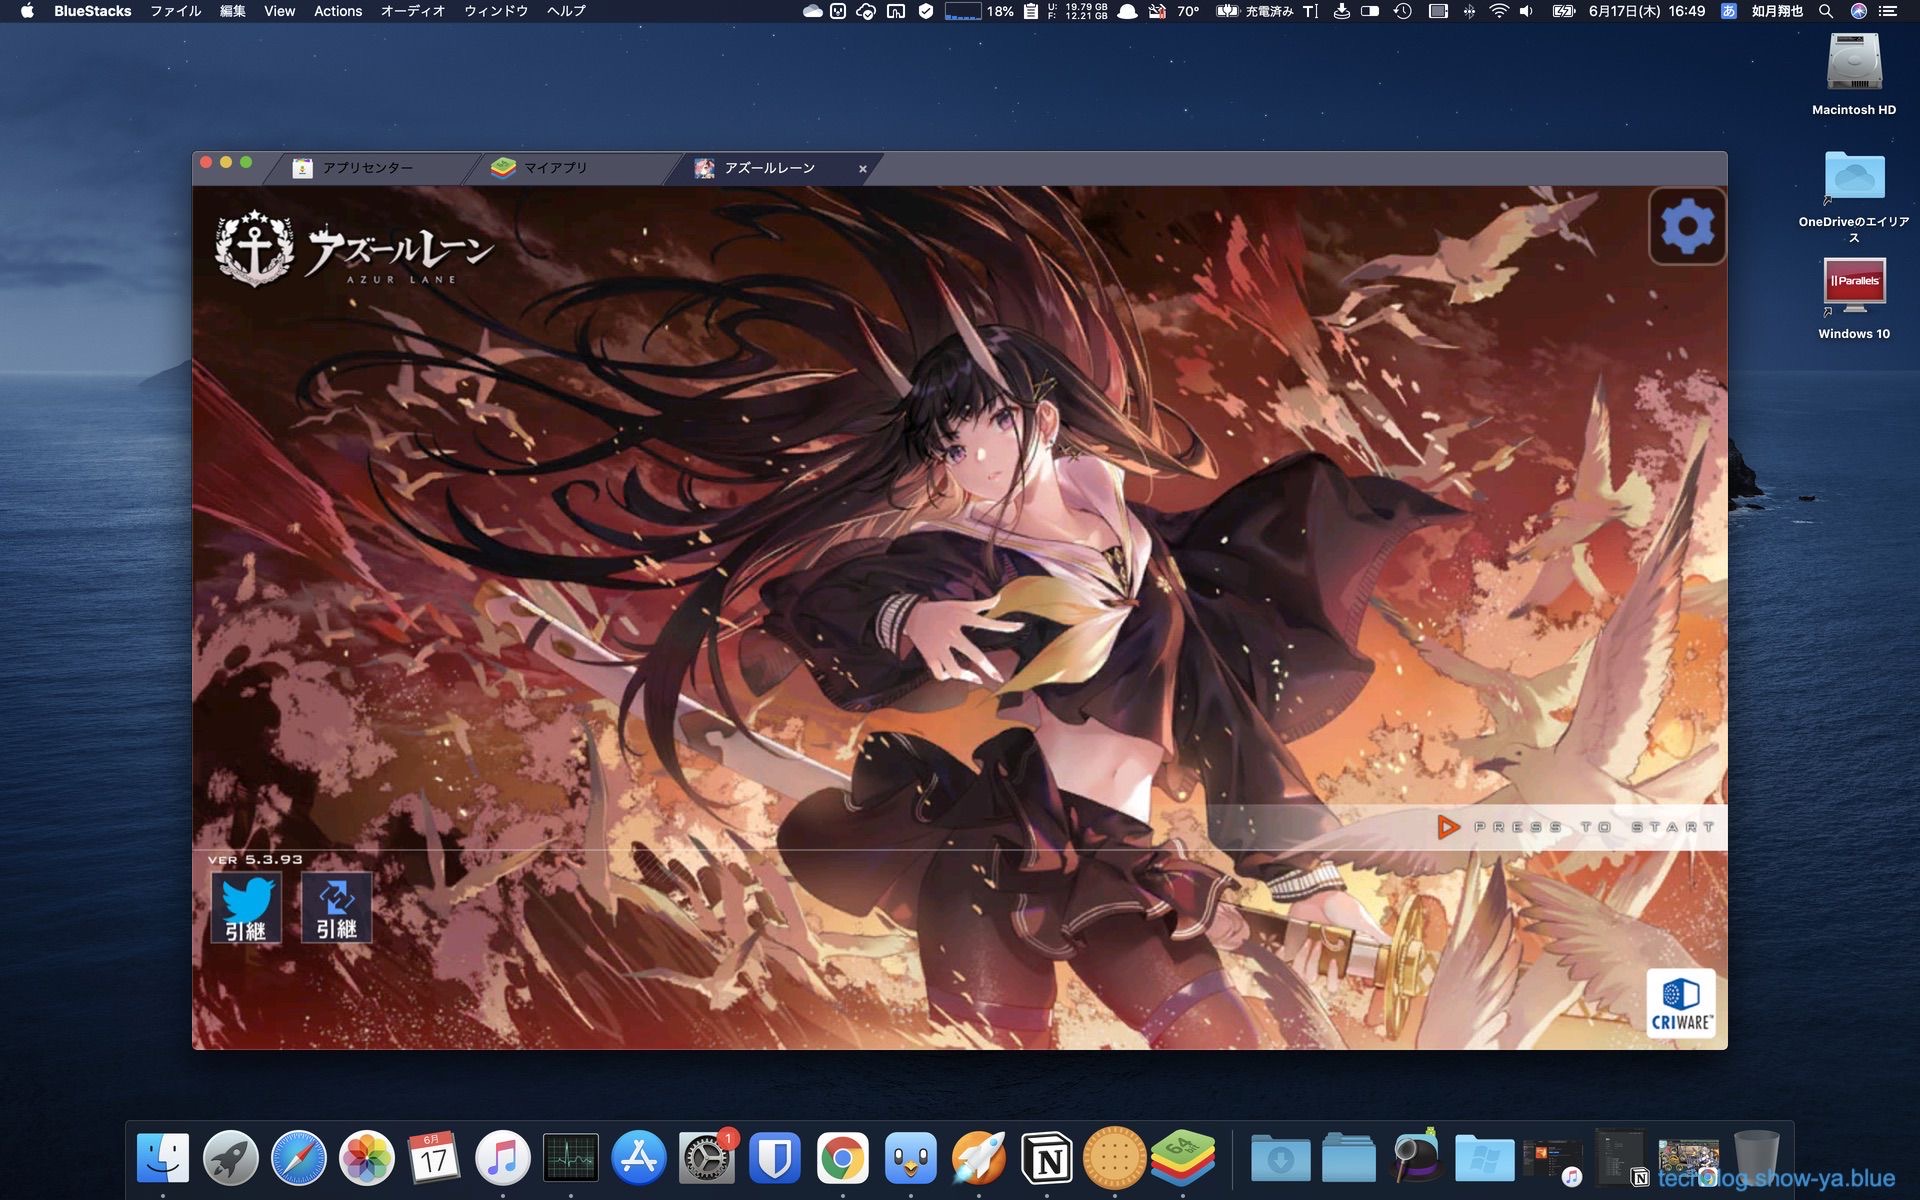Open the ウィンドウ menu

(x=495, y=11)
